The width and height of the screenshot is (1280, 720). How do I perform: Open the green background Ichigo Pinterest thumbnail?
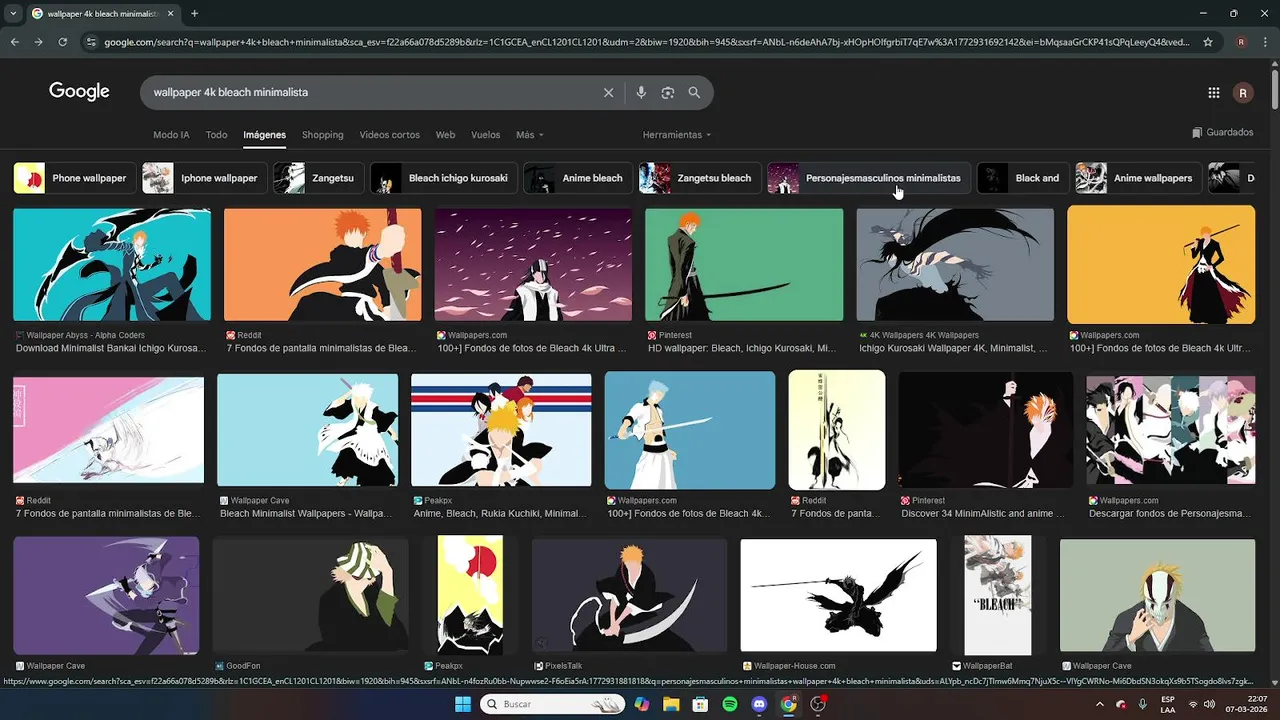click(x=744, y=265)
